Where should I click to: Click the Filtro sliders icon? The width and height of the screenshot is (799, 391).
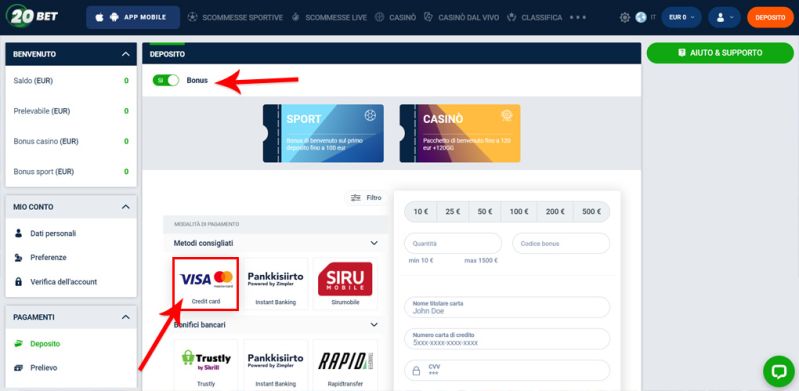(356, 198)
